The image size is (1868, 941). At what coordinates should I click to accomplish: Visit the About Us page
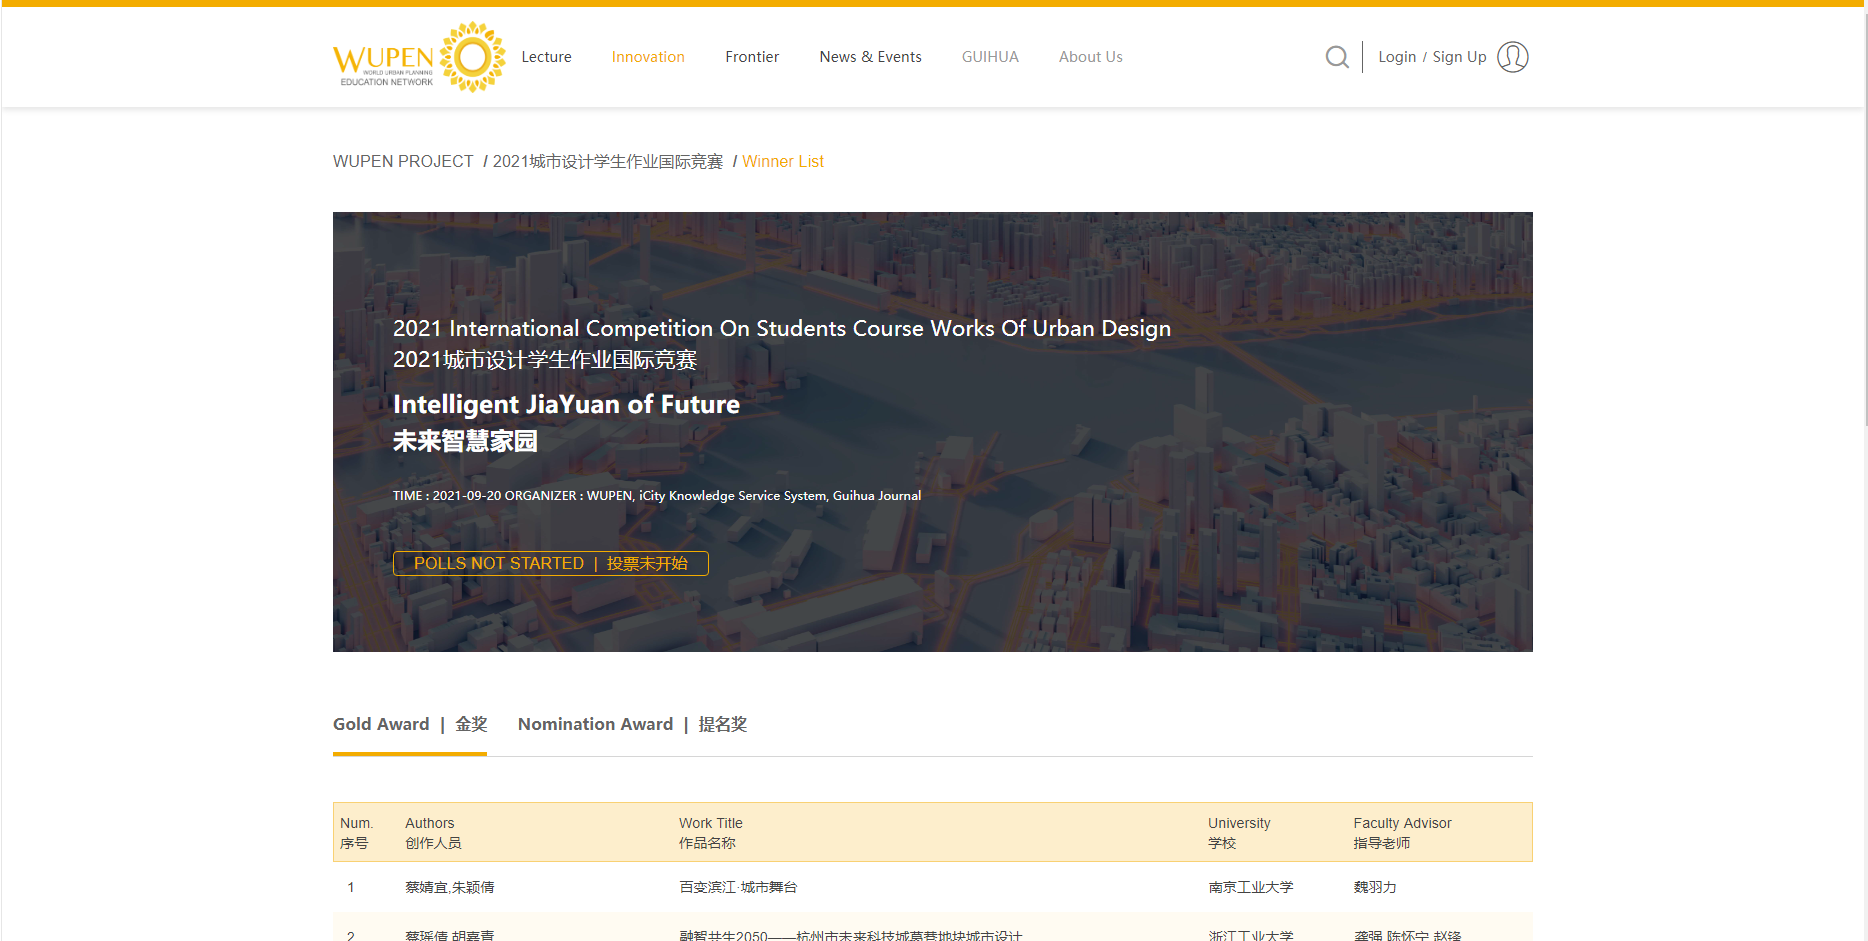pyautogui.click(x=1090, y=57)
